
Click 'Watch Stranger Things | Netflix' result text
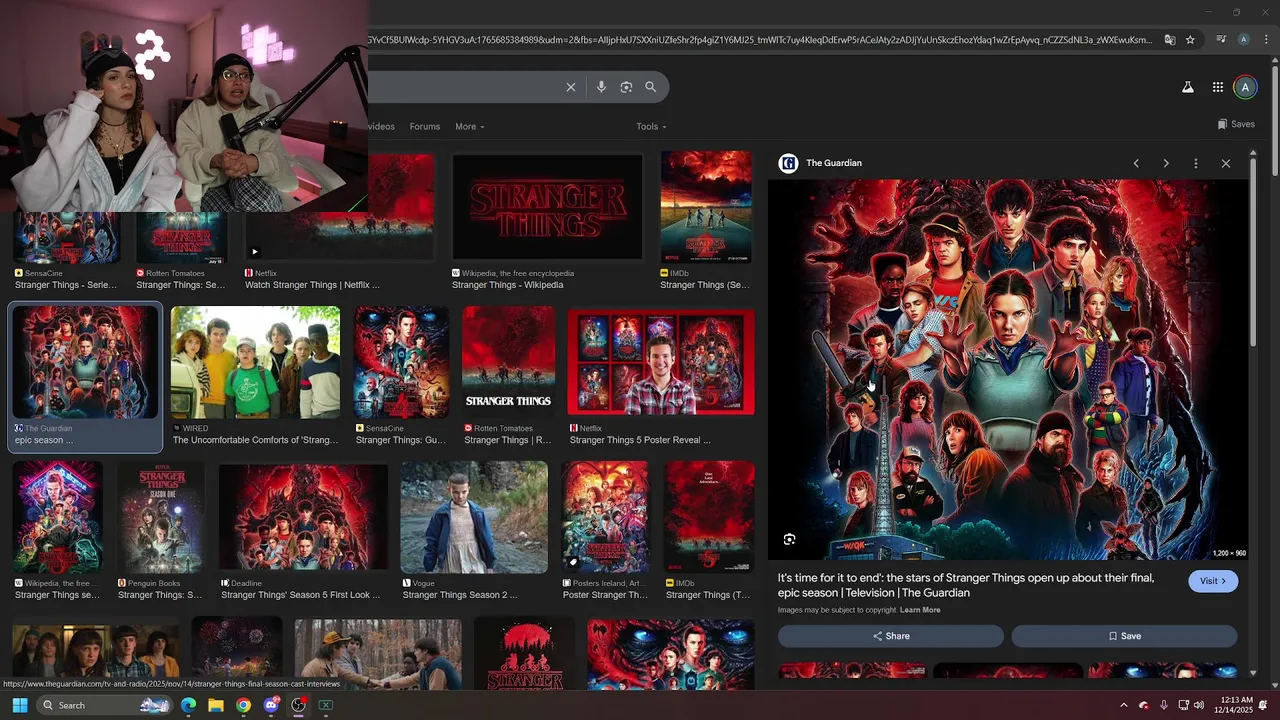312,285
